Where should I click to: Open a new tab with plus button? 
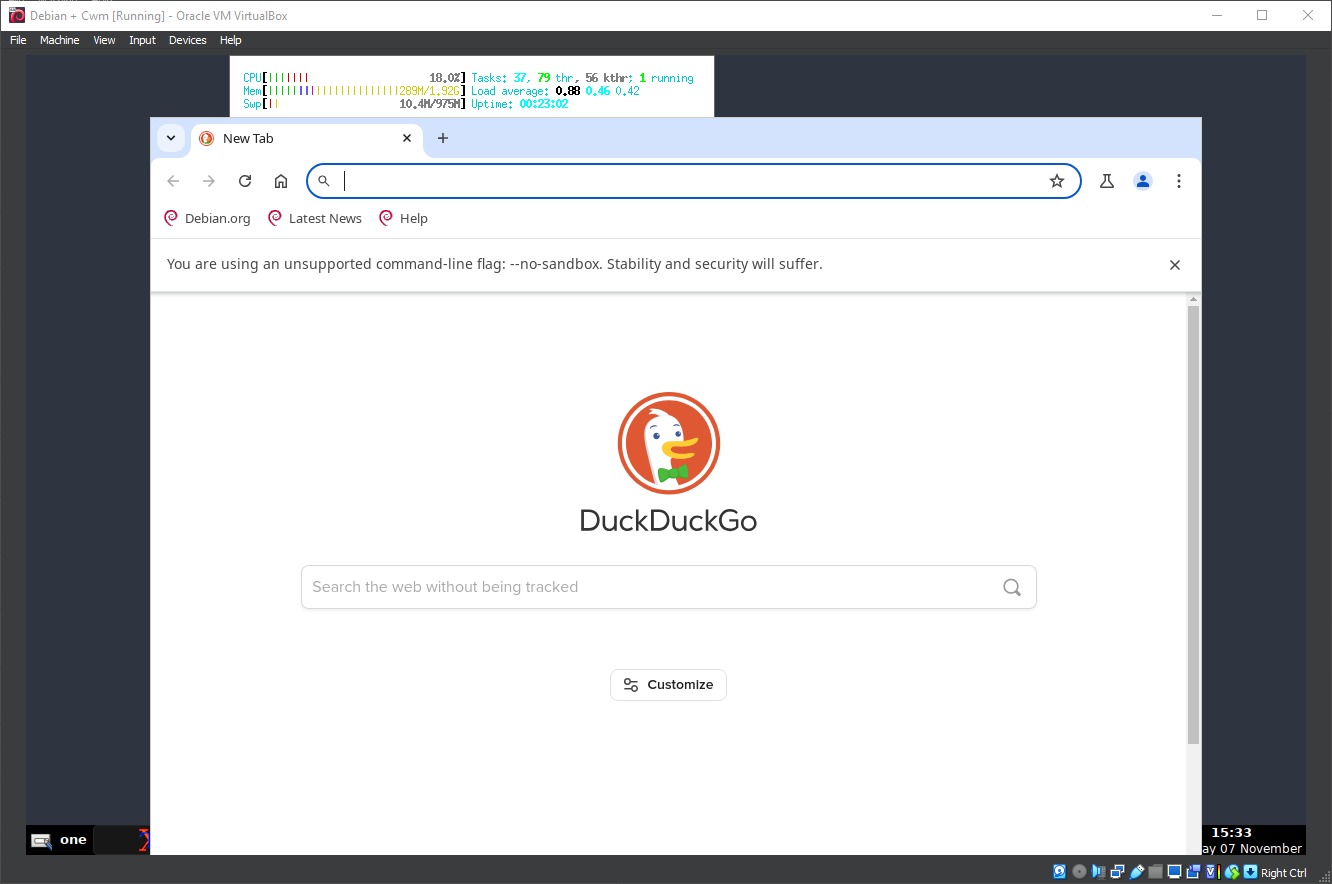[x=443, y=138]
